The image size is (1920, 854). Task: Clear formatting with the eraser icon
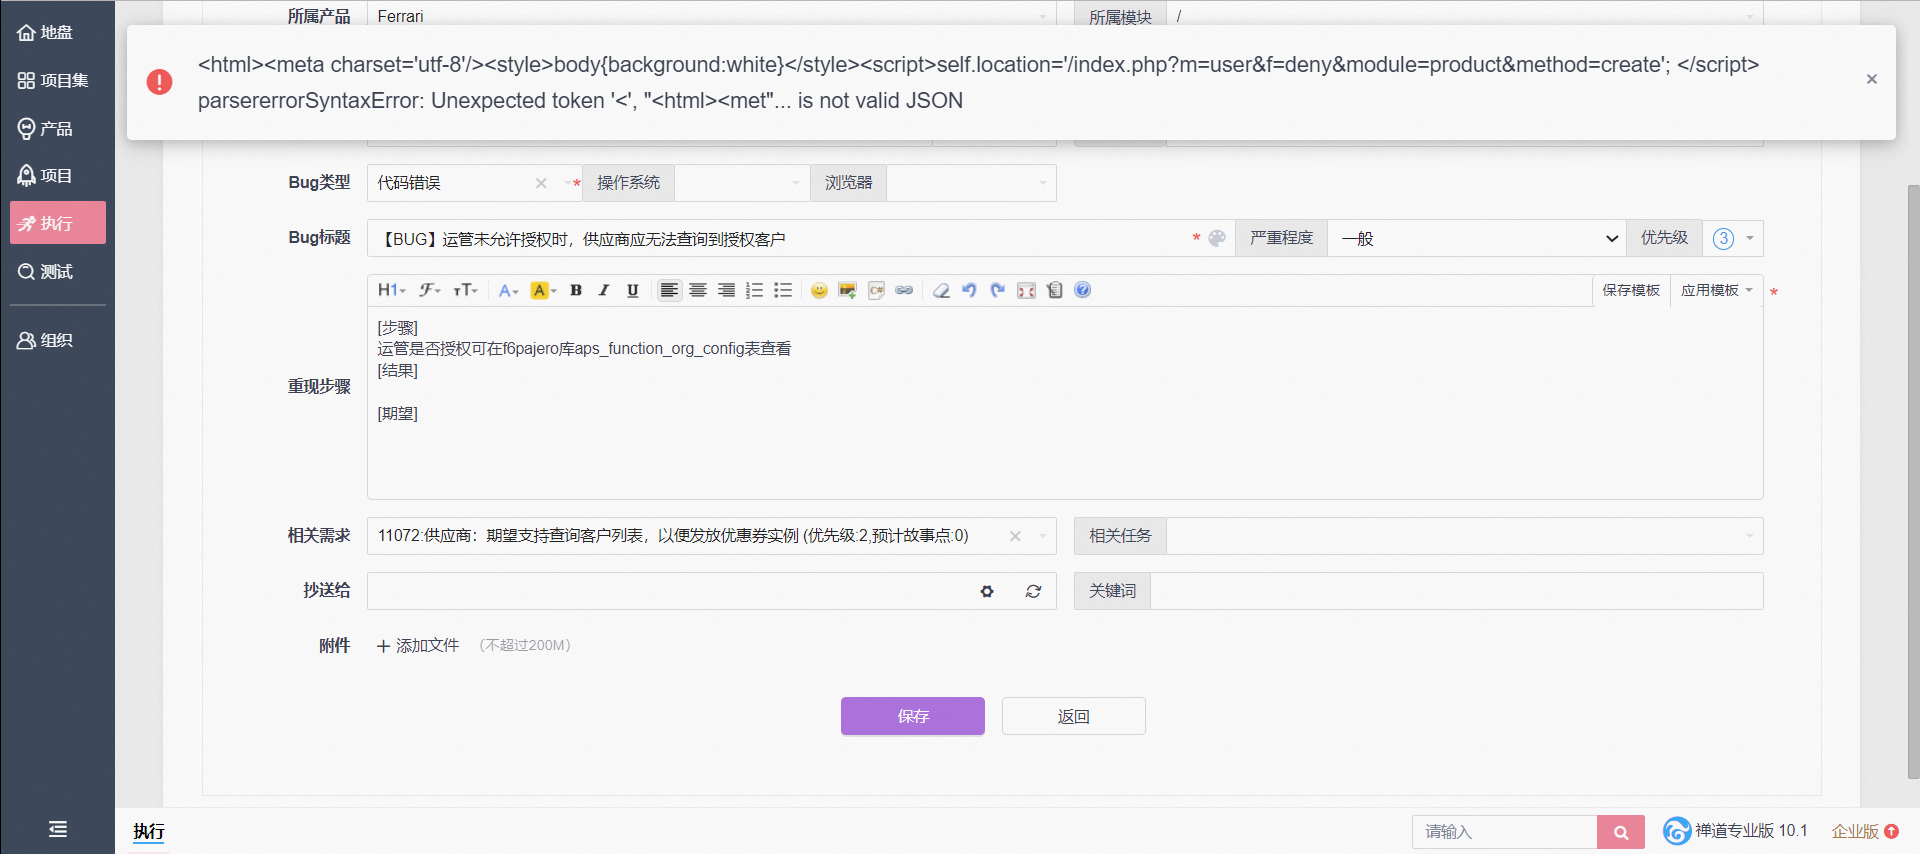[941, 290]
